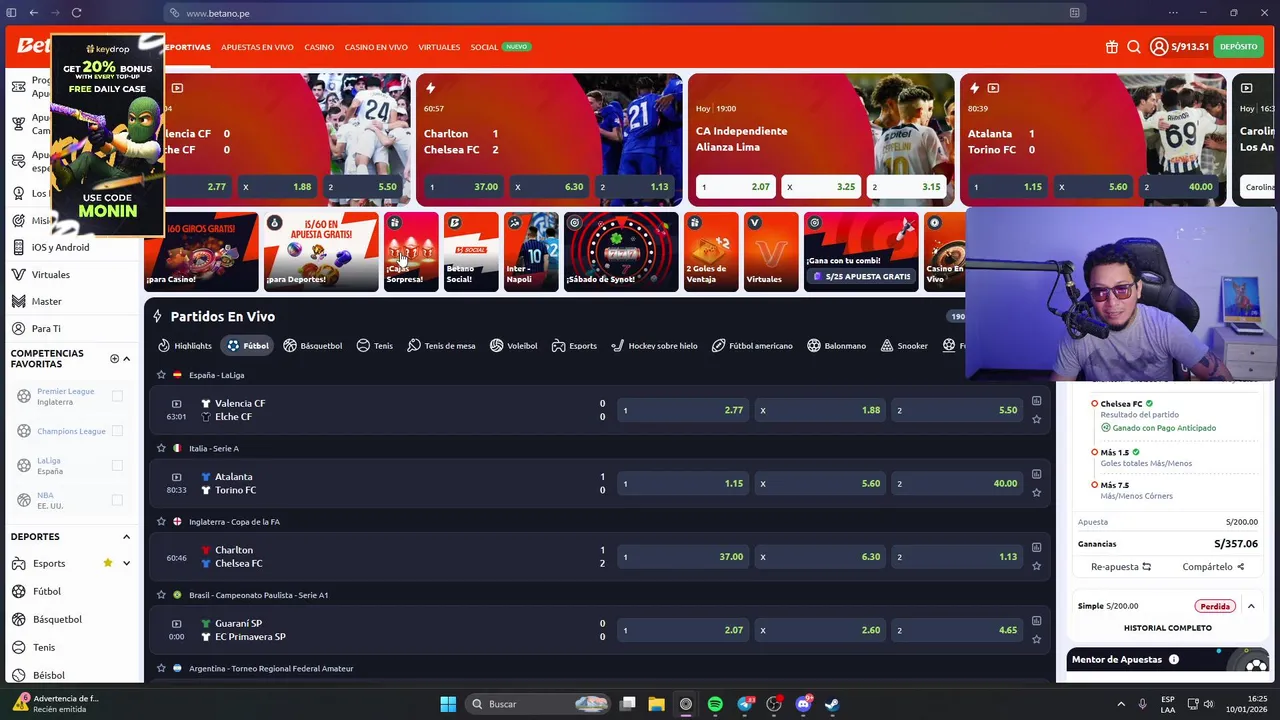1280x720 pixels.
Task: Click the green Depósito button
Action: tap(1238, 47)
